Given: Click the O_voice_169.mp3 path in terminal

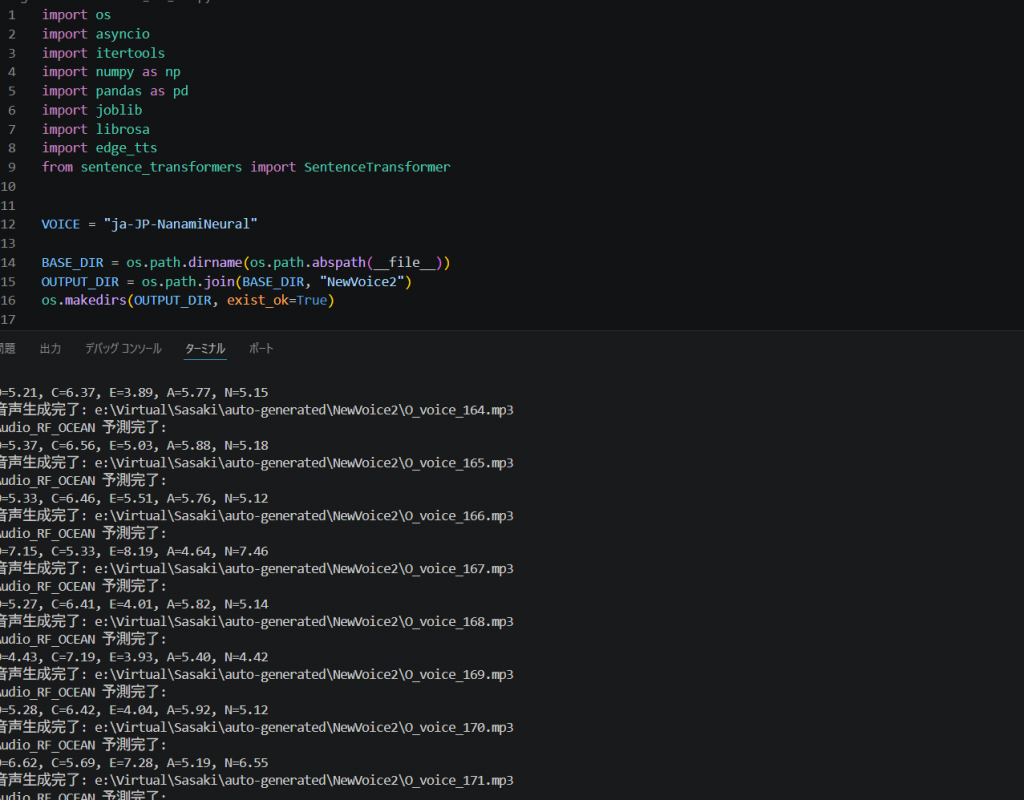Looking at the screenshot, I should 304,675.
